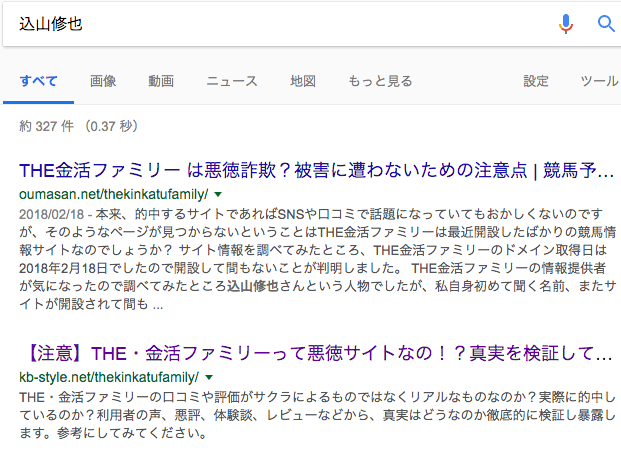Open the 地図 tab
The image size is (621, 450).
(303, 81)
